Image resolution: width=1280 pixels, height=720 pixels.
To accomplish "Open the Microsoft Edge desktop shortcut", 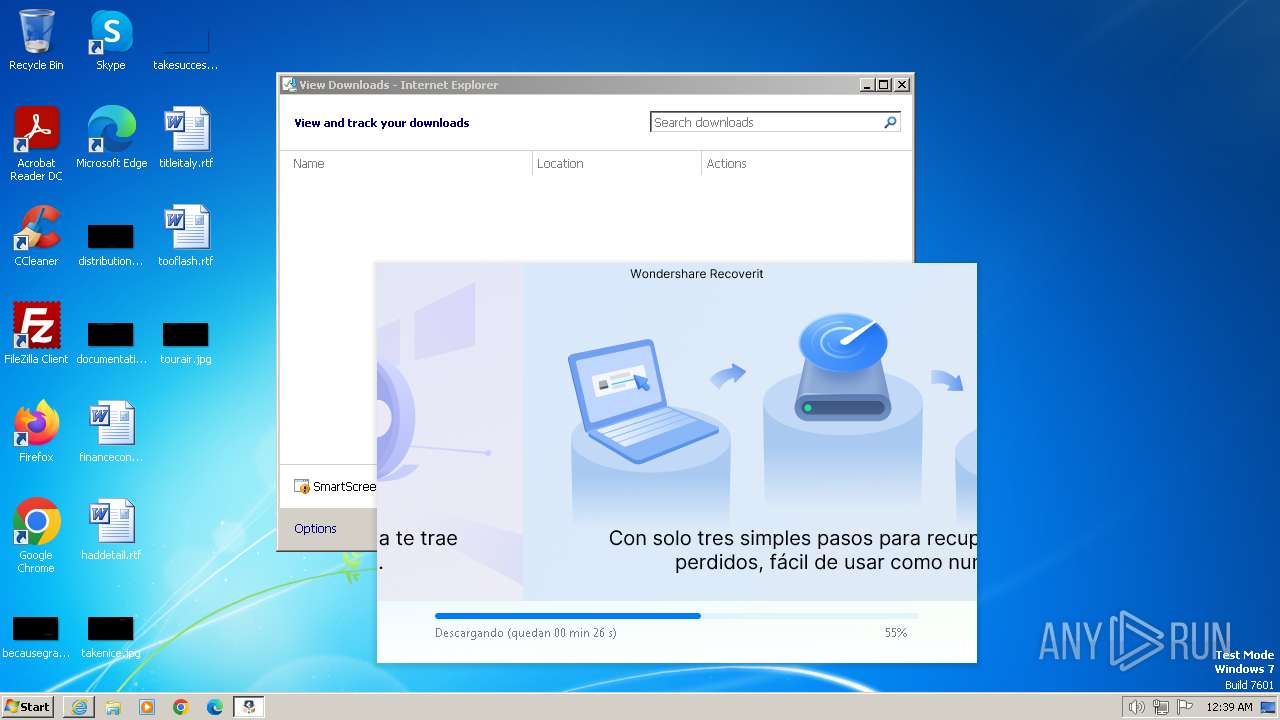I will [x=111, y=137].
